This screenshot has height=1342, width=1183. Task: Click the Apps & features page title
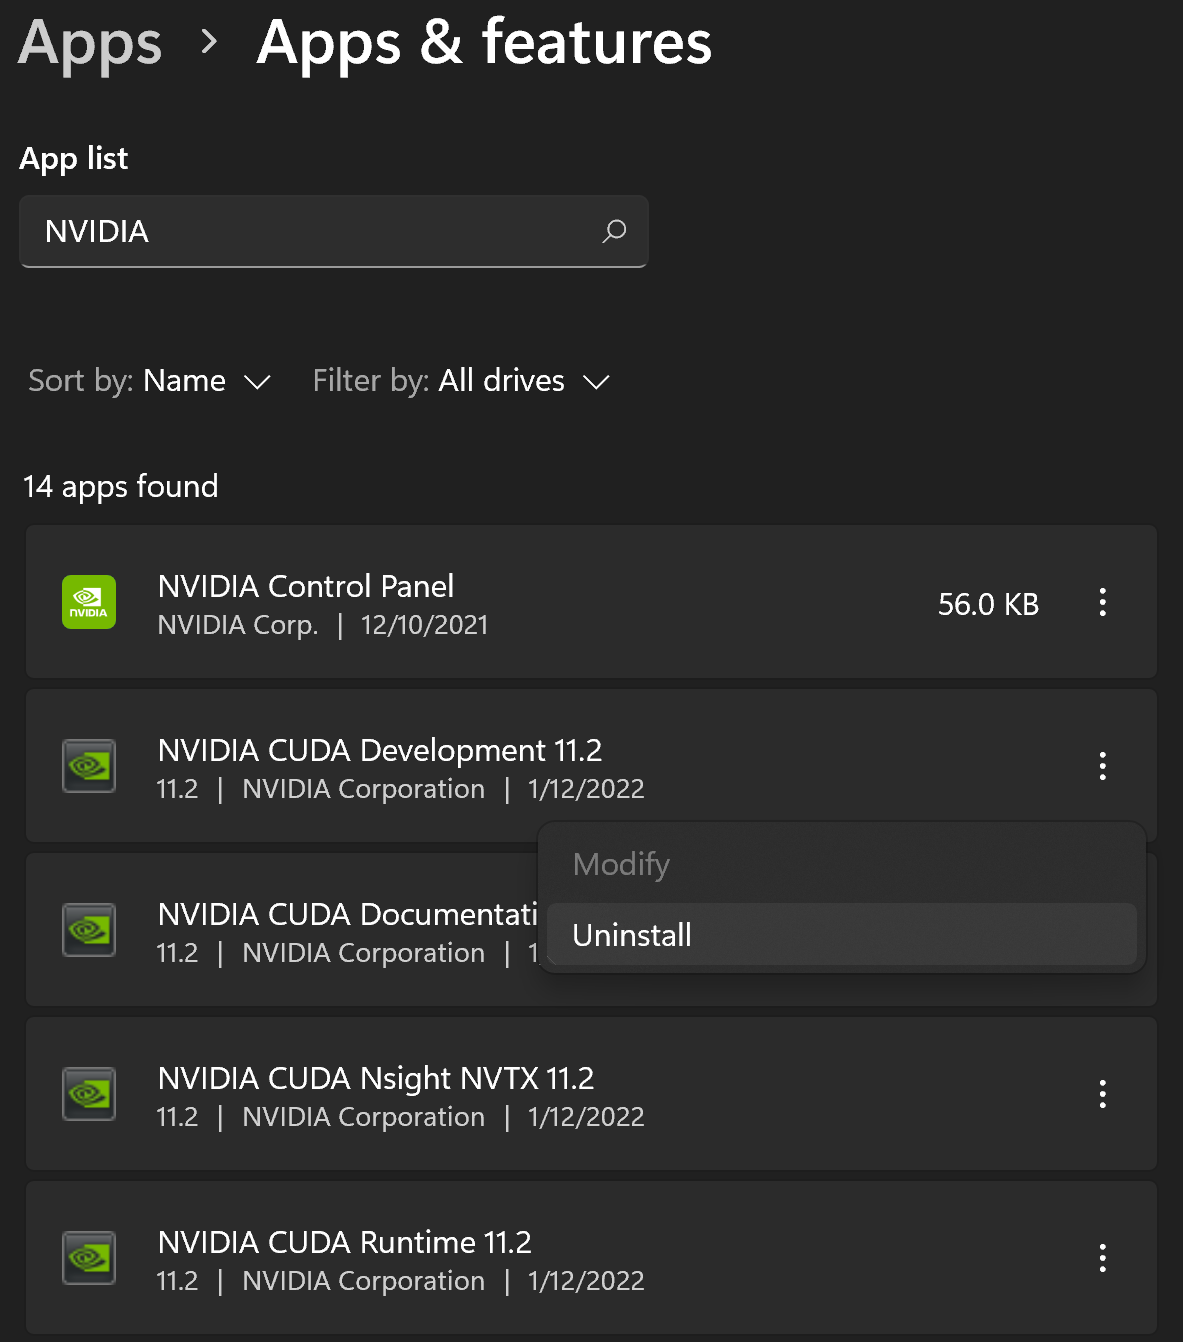(x=484, y=42)
